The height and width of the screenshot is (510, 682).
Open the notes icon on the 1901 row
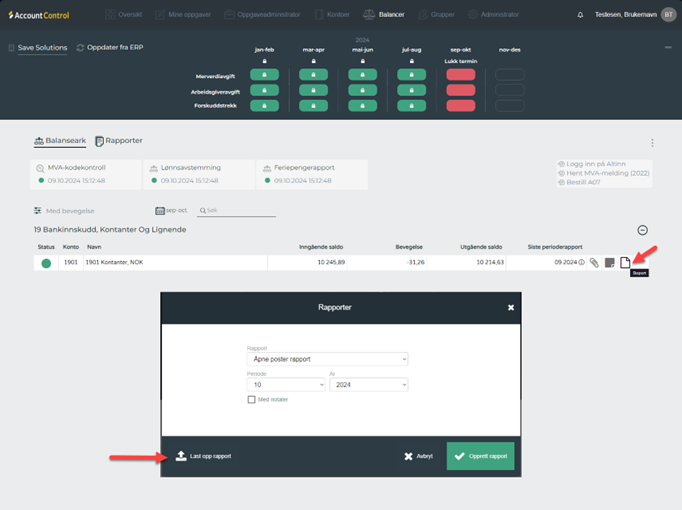click(x=609, y=263)
